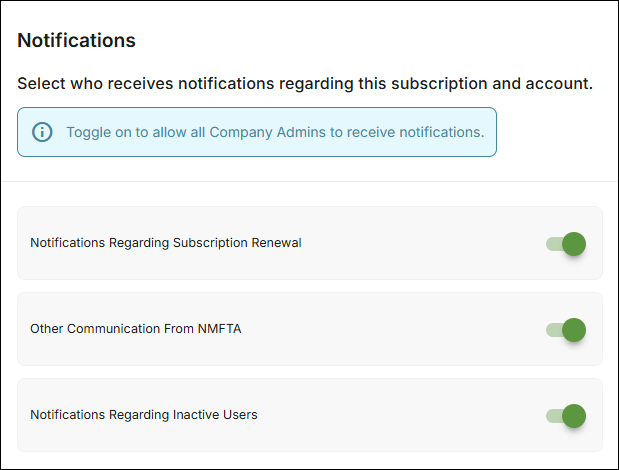Click the light green track of NMFTA toggle

pyautogui.click(x=554, y=330)
